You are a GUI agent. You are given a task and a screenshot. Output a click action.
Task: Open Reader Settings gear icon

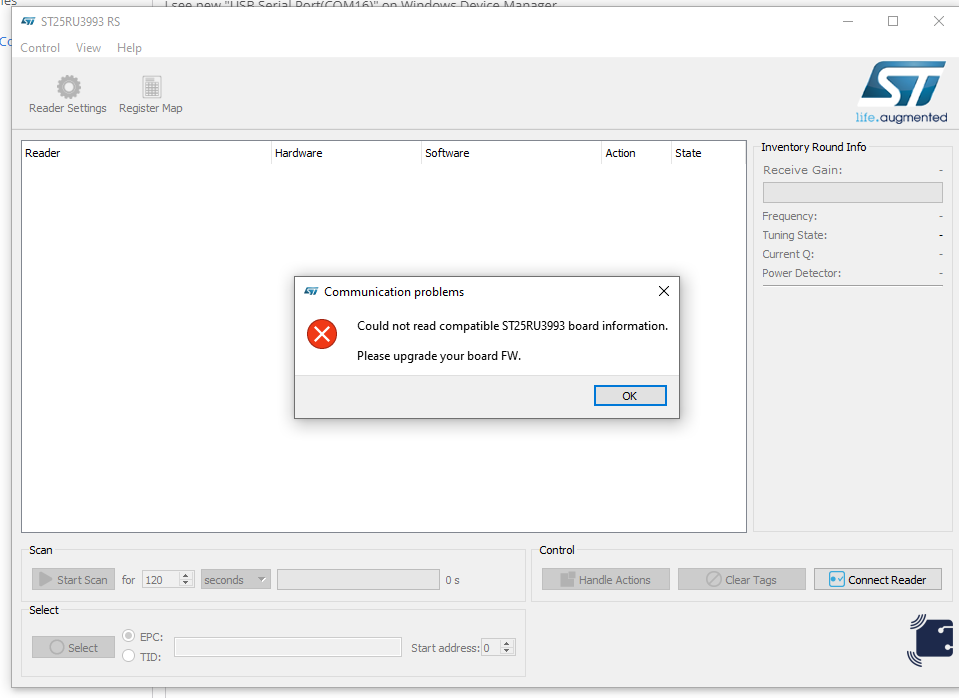pyautogui.click(x=68, y=87)
